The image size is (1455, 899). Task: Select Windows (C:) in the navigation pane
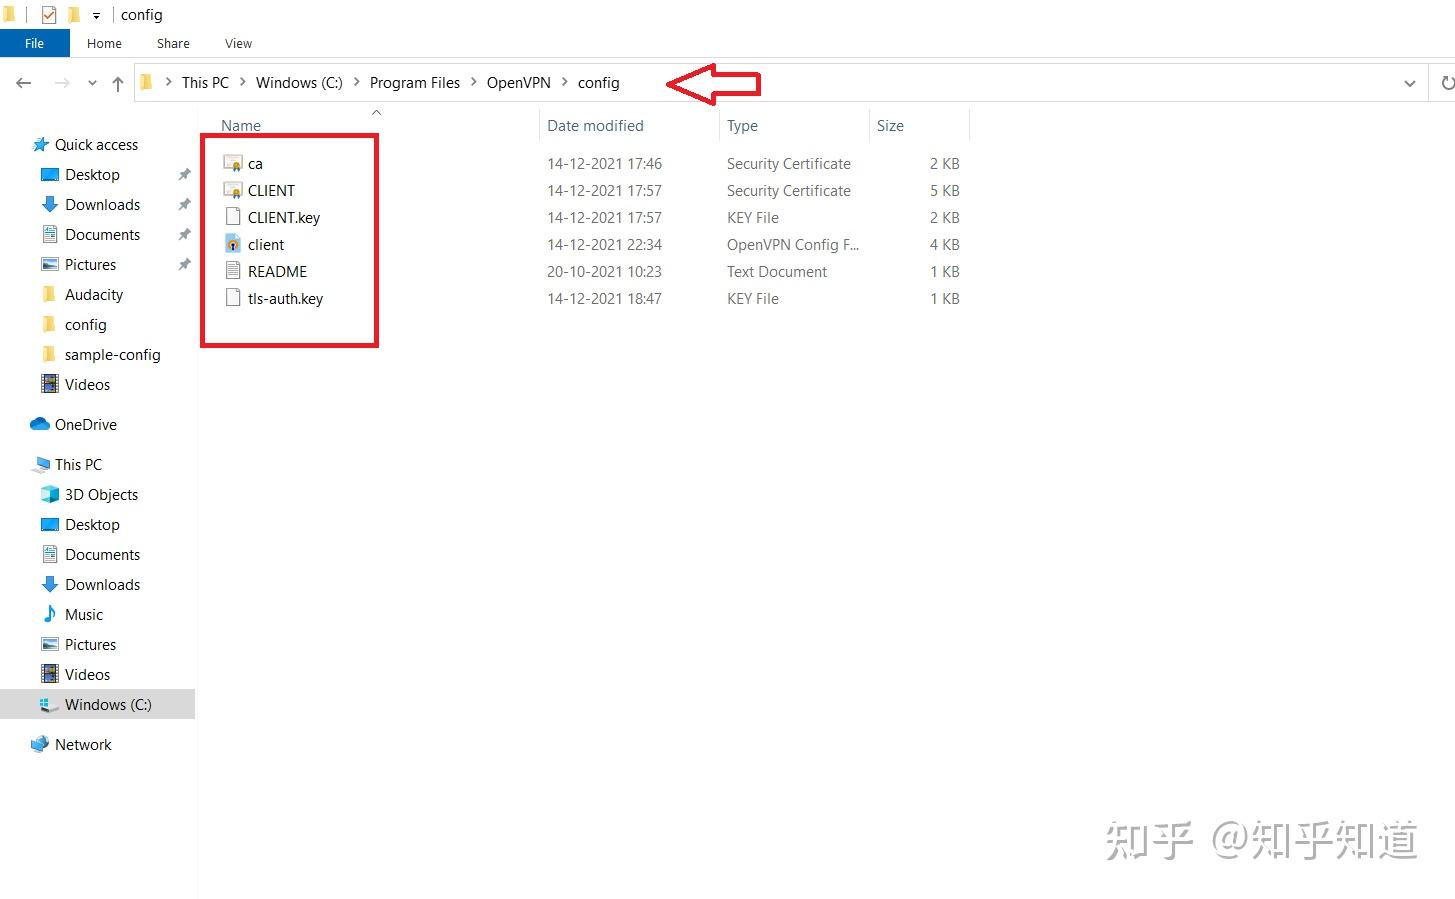tap(108, 704)
